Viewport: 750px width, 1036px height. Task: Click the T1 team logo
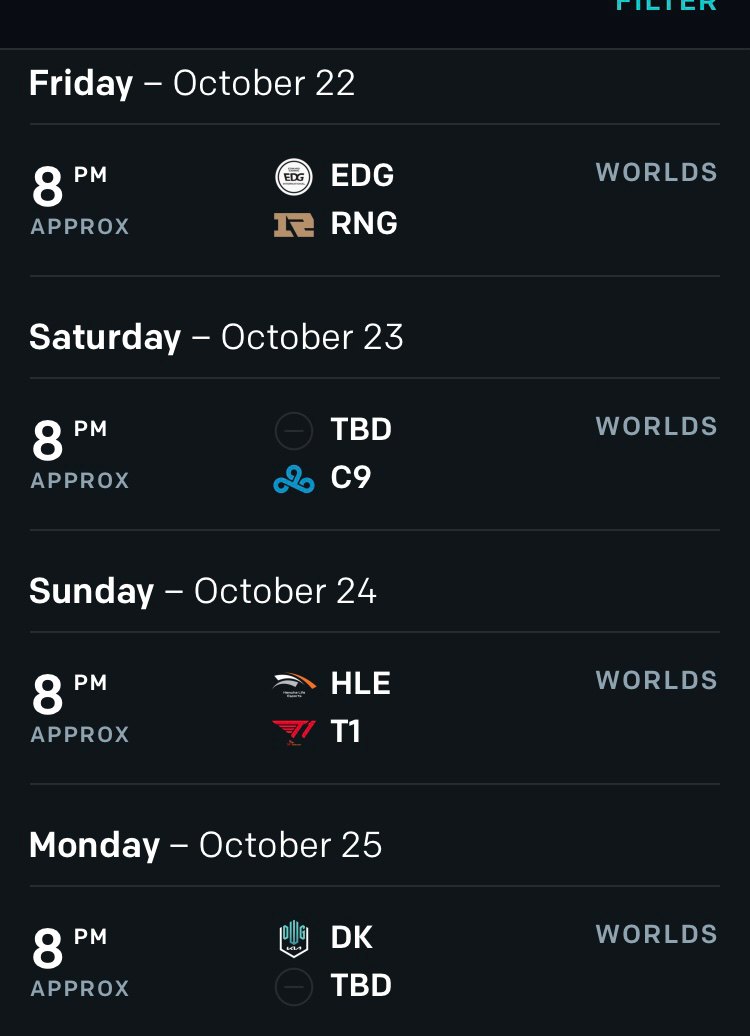294,733
